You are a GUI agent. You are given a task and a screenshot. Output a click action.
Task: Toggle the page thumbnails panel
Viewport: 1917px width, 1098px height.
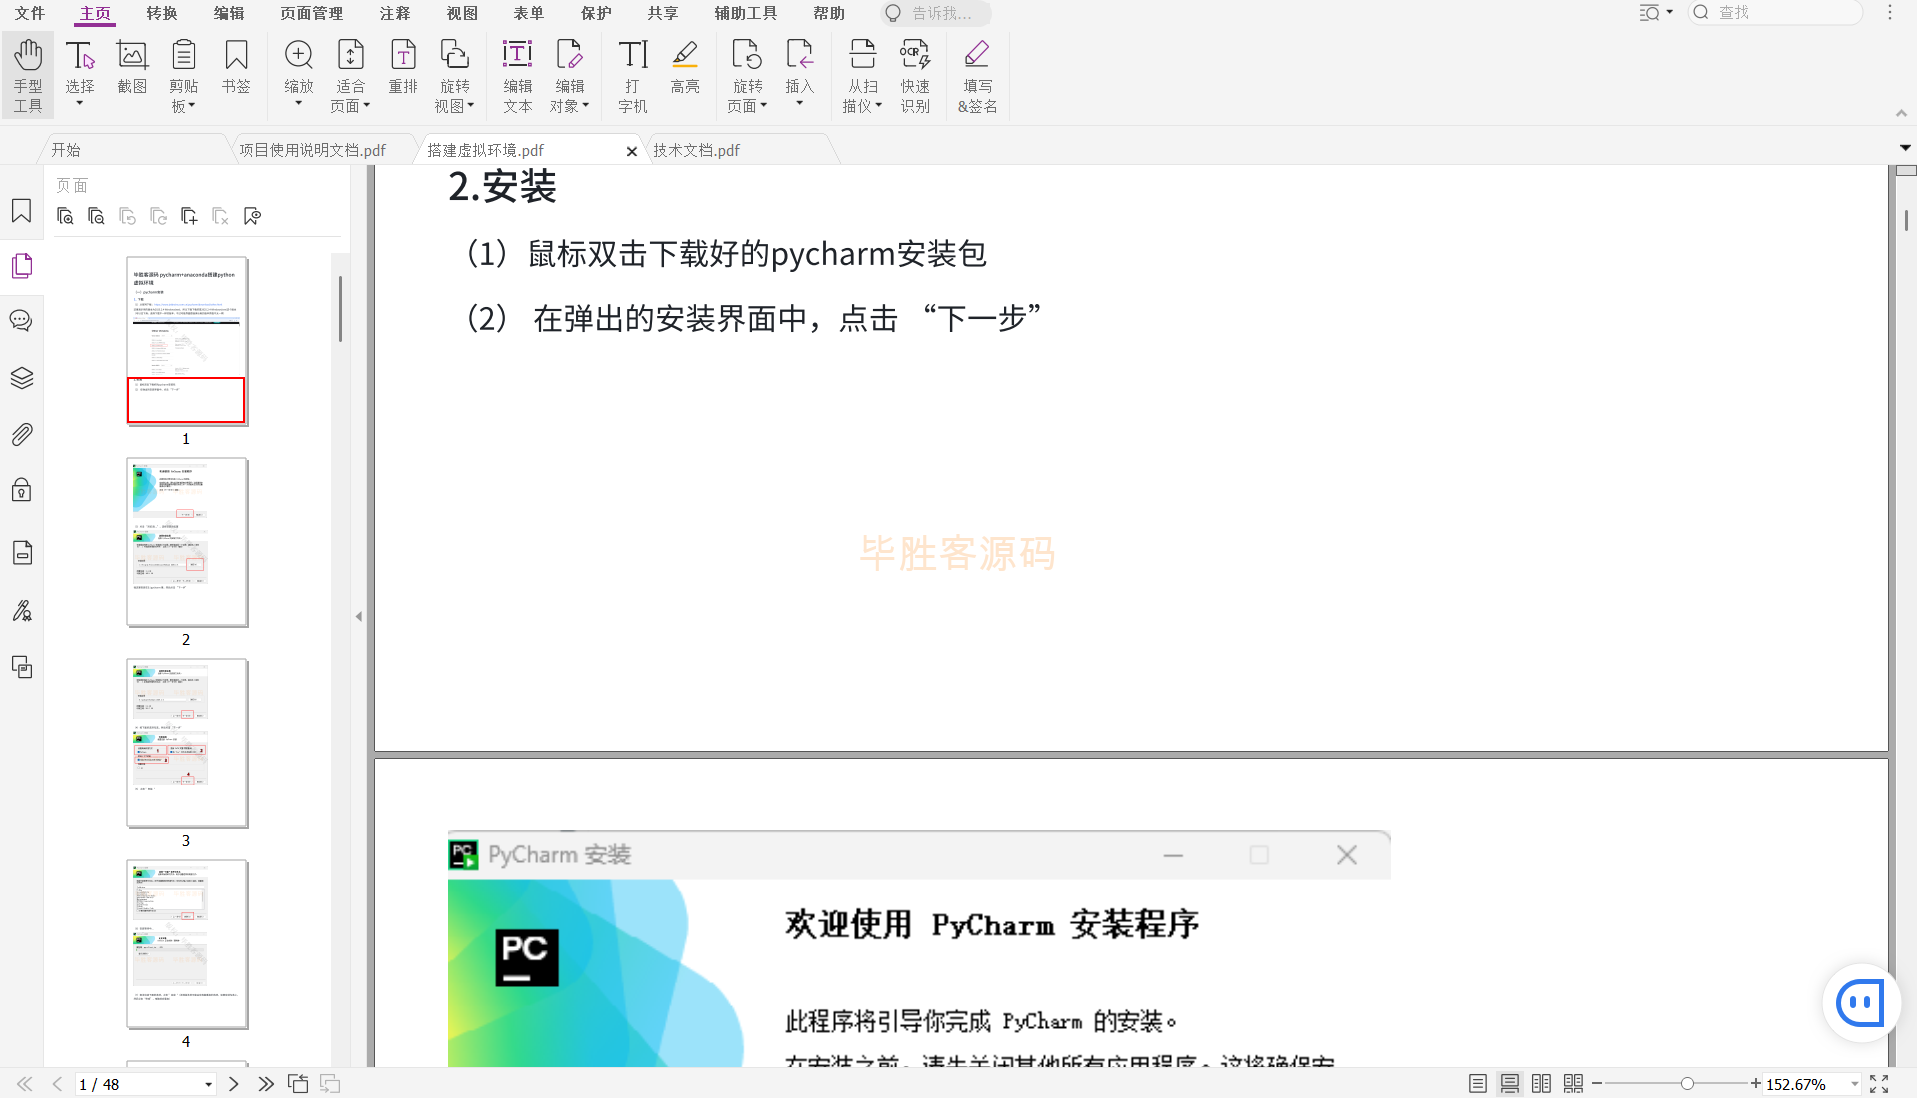(22, 266)
